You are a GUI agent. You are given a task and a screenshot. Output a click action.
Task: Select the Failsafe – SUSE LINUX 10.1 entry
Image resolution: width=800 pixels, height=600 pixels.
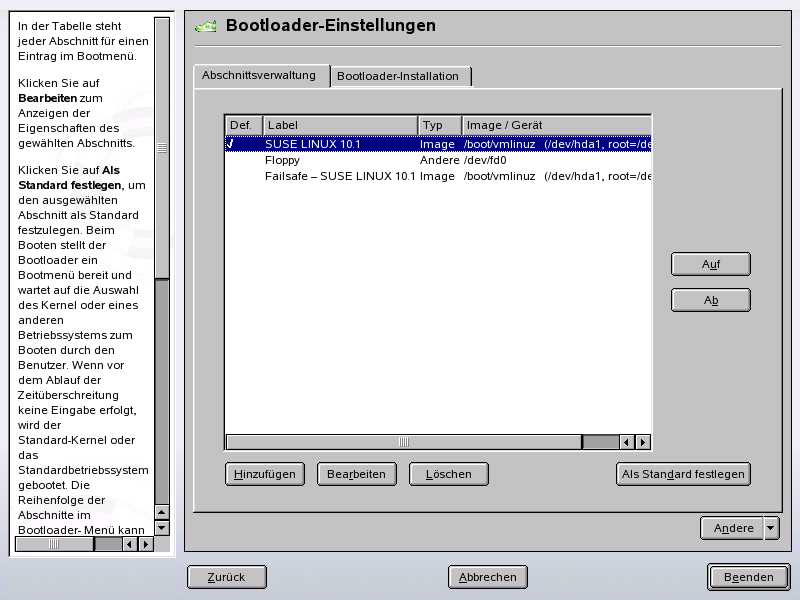coord(330,176)
